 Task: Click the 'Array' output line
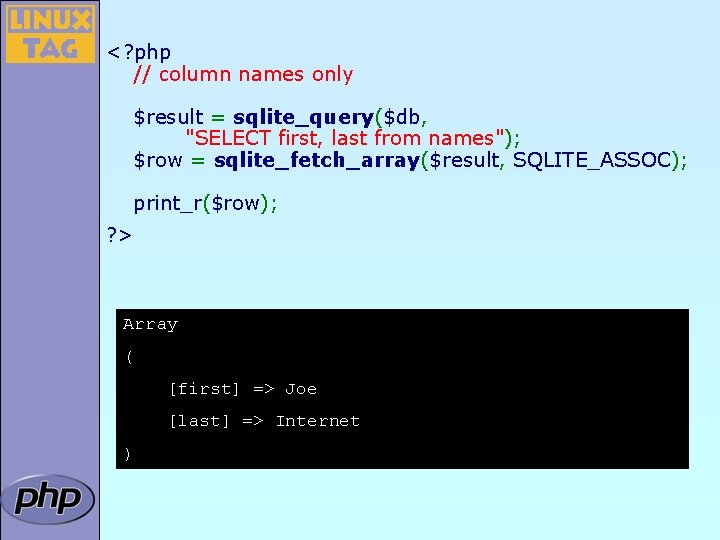[150, 325]
